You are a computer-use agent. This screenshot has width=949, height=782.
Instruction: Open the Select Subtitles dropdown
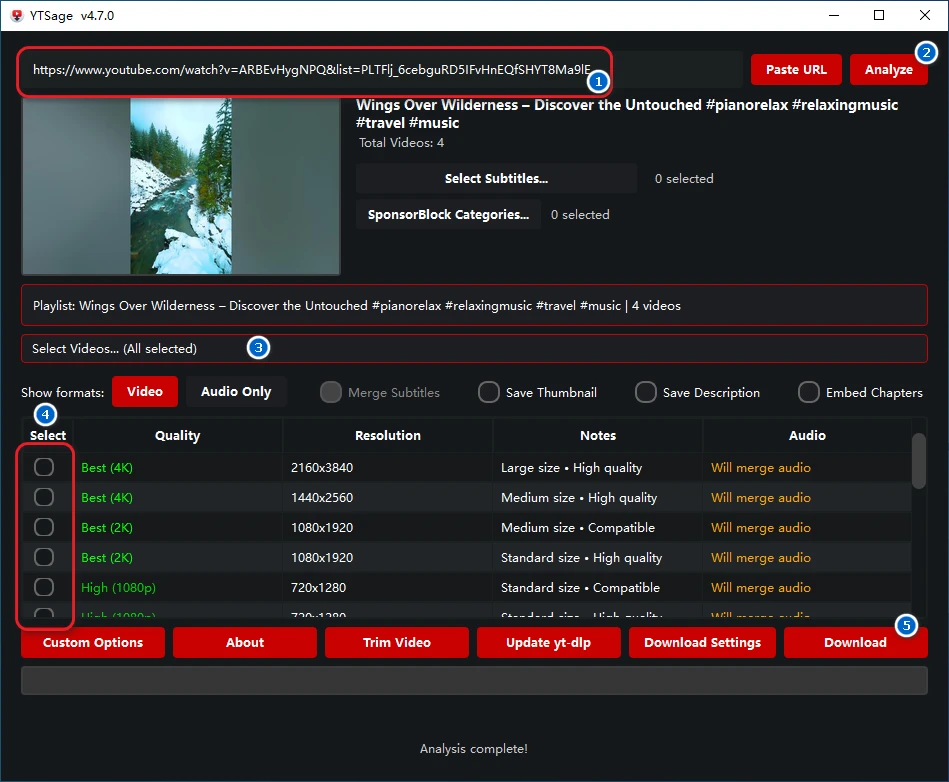[x=496, y=178]
